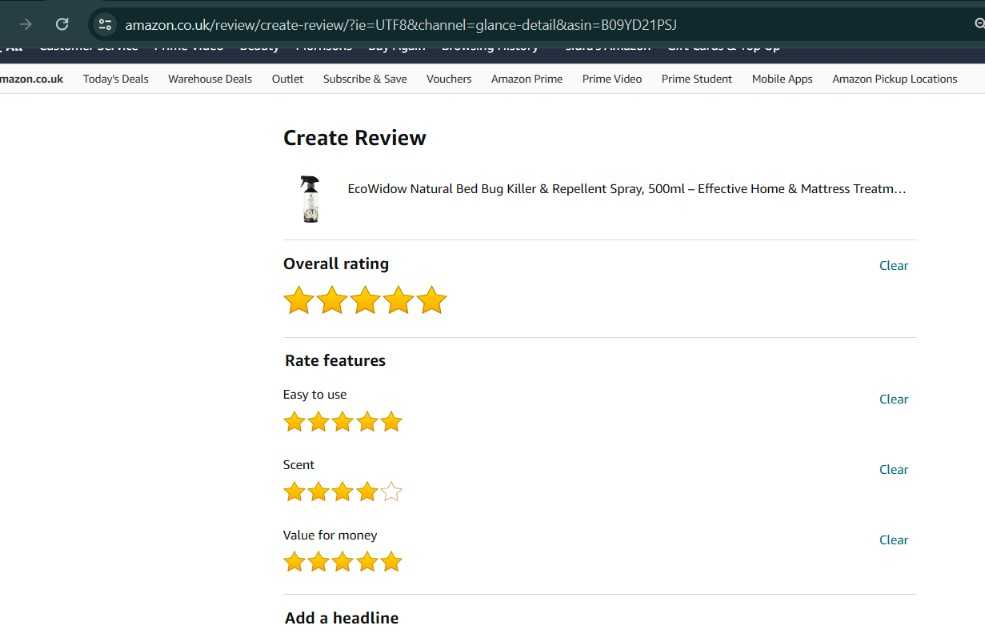This screenshot has height=638, width=985.
Task: Click the Add a headline label
Action: (x=341, y=618)
